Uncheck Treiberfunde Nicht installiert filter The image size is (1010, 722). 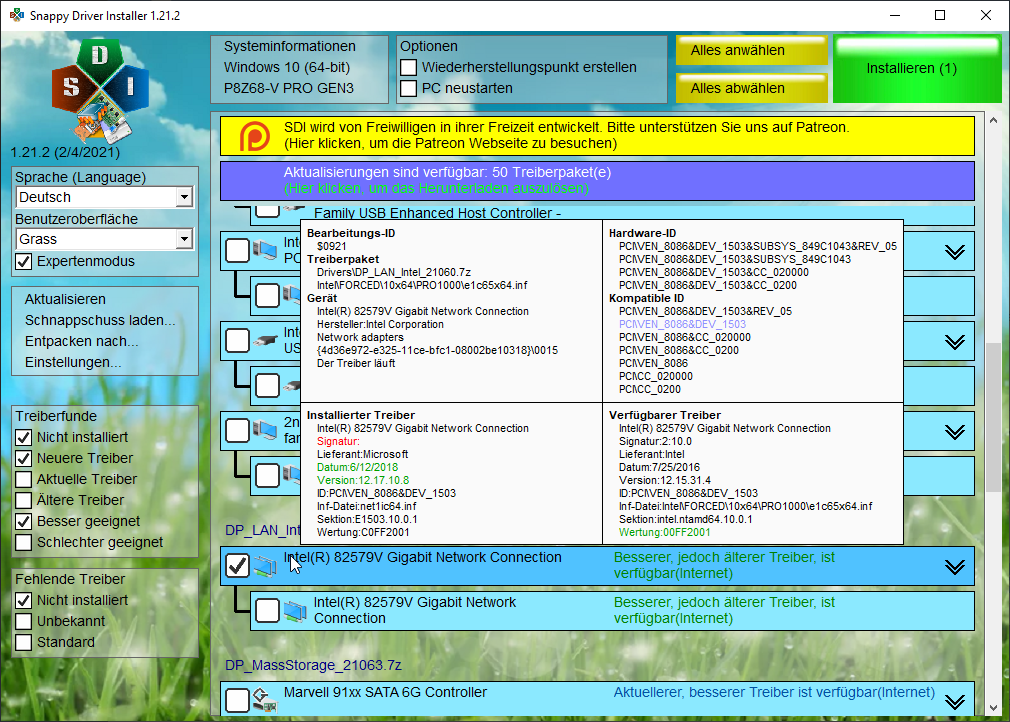click(24, 437)
